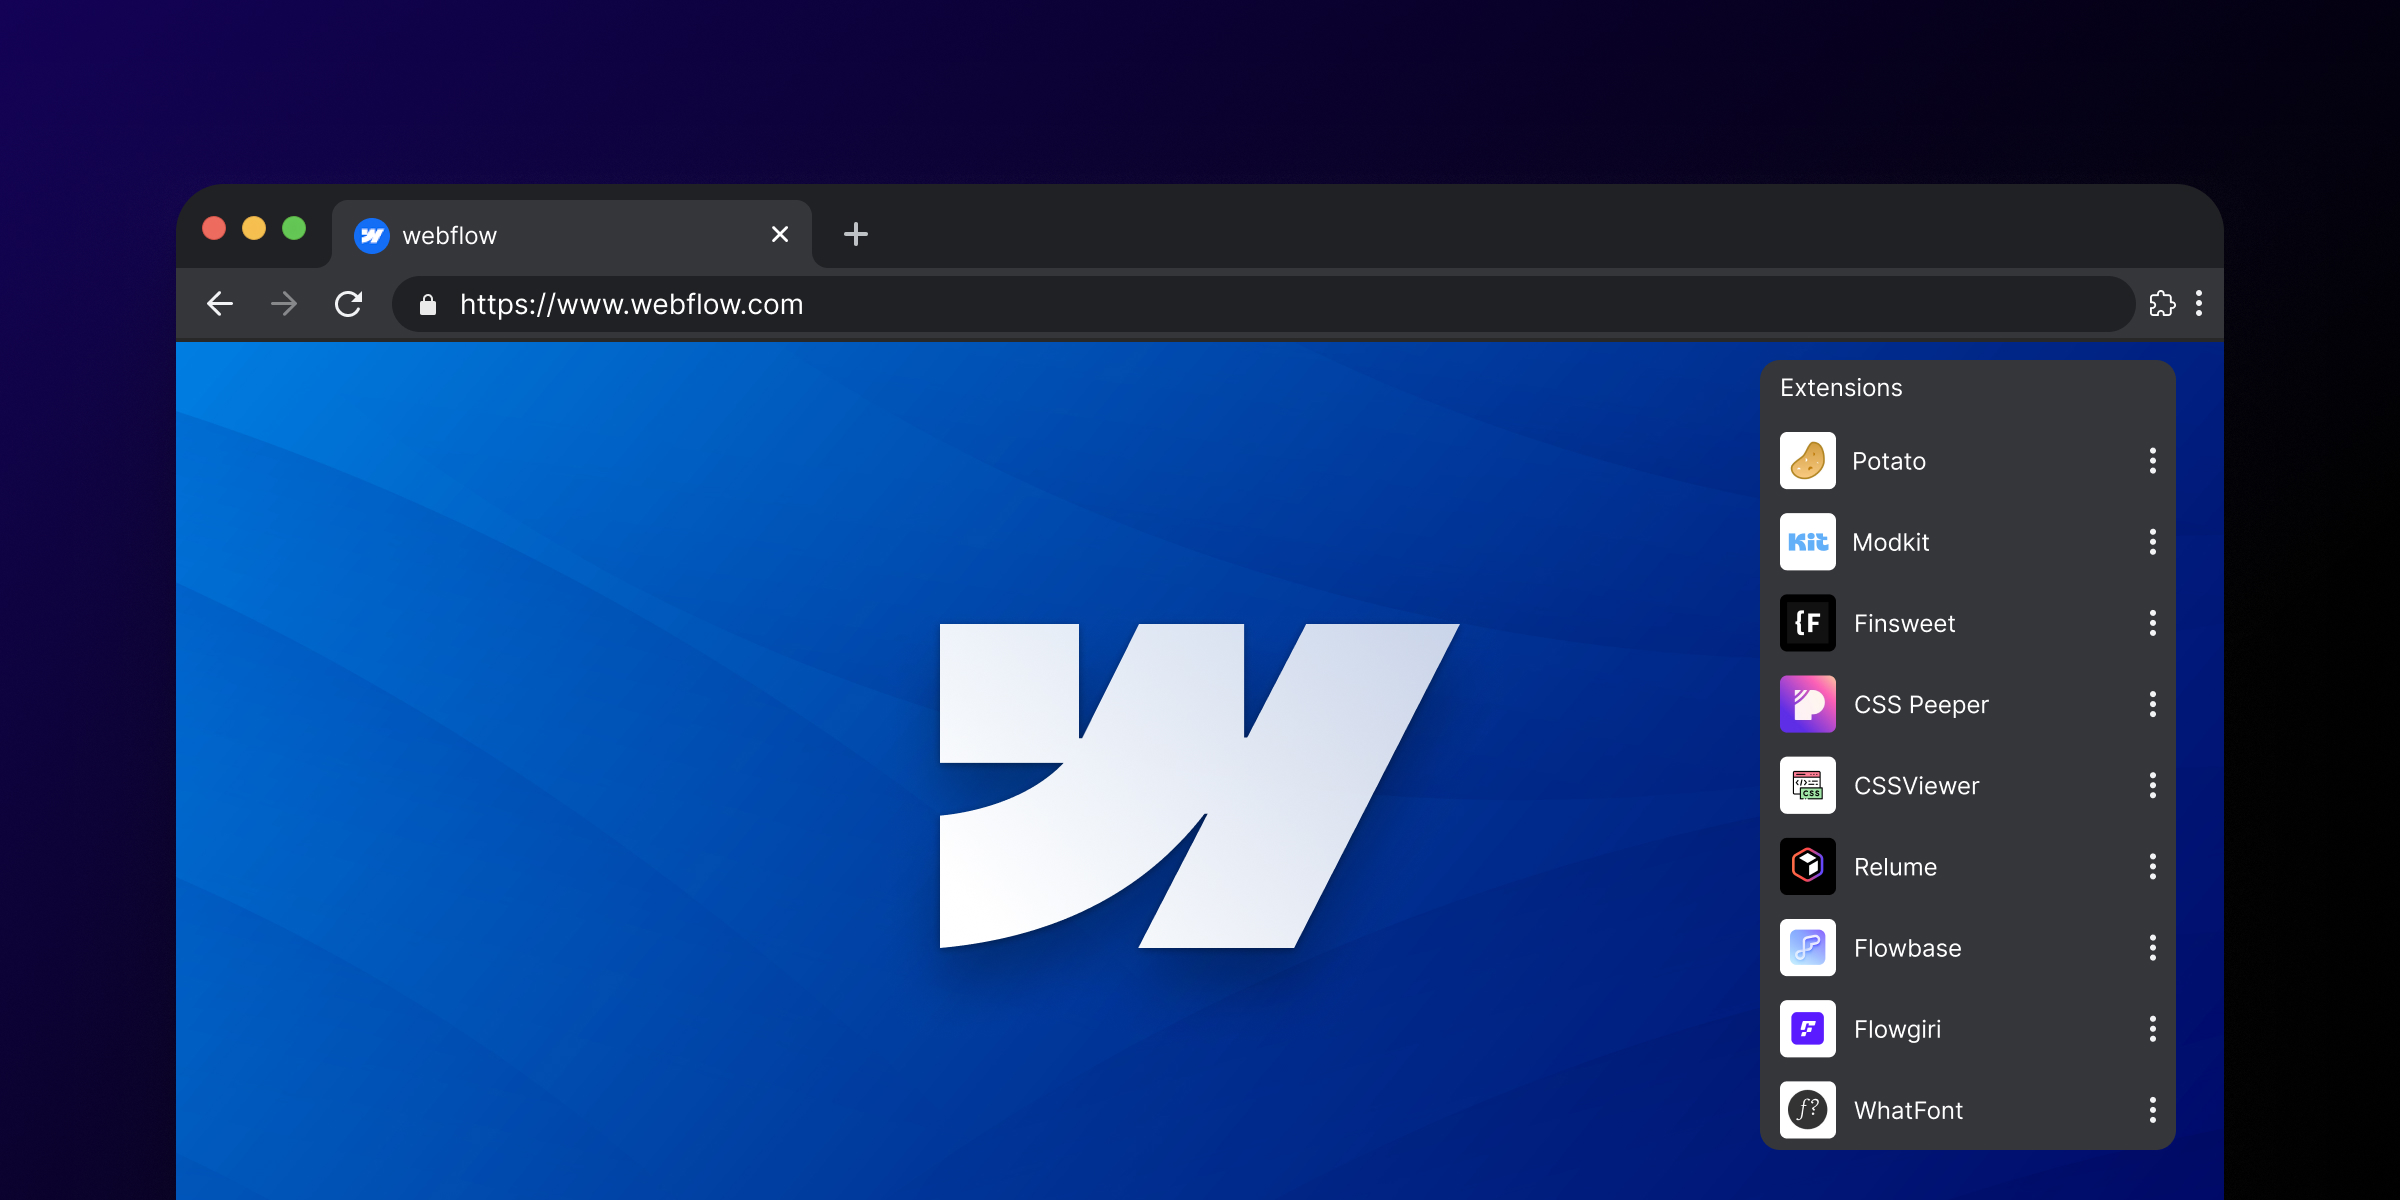Click the Potato extension icon

pos(1807,461)
